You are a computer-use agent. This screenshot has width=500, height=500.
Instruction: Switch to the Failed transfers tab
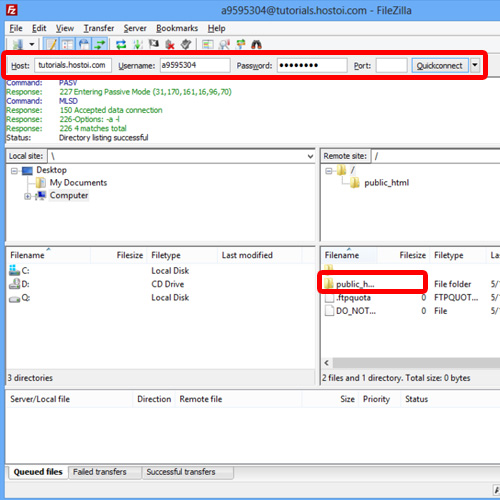coord(105,472)
